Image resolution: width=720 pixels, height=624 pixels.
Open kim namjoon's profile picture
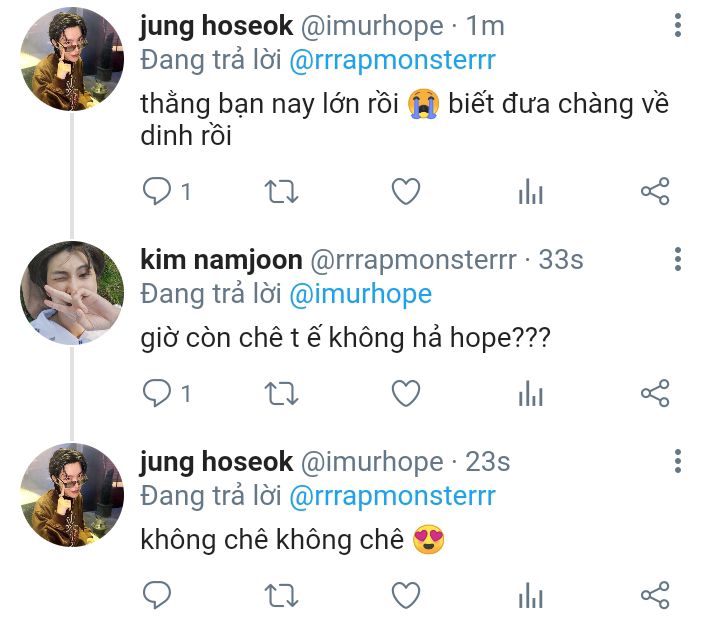point(71,292)
